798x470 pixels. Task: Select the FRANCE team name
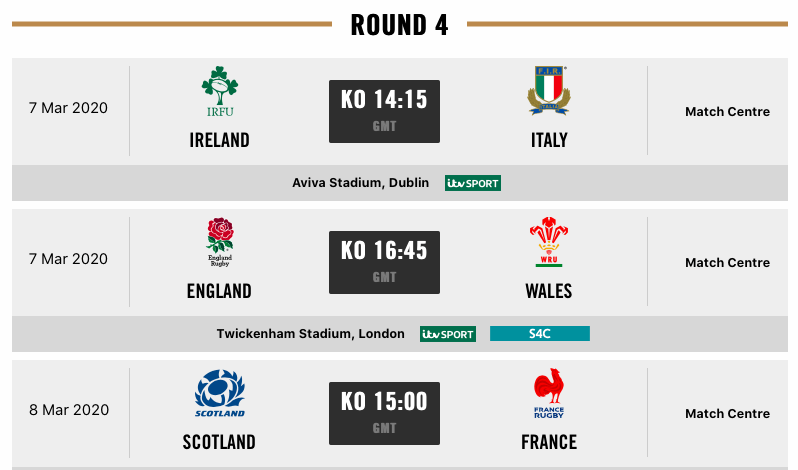coord(549,442)
